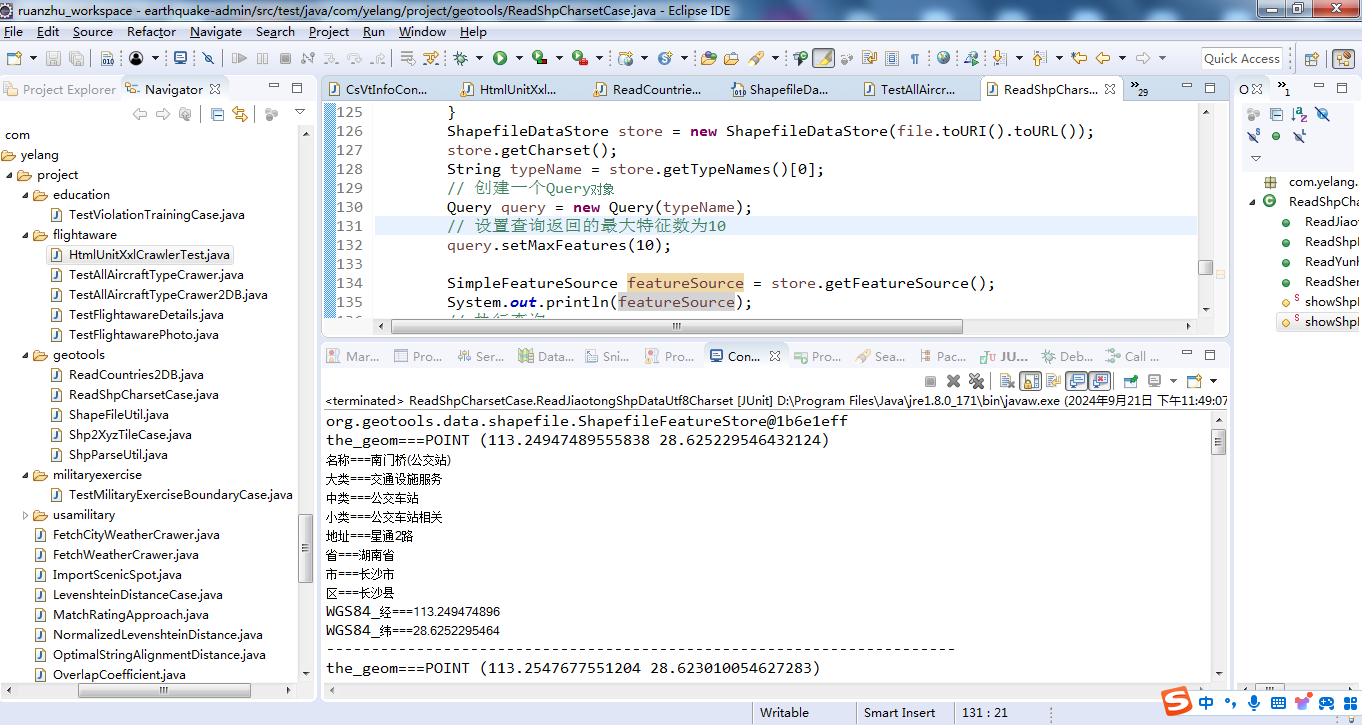Image resolution: width=1362 pixels, height=725 pixels.
Task: Collapse the geotools folder in Navigator
Action: point(26,355)
